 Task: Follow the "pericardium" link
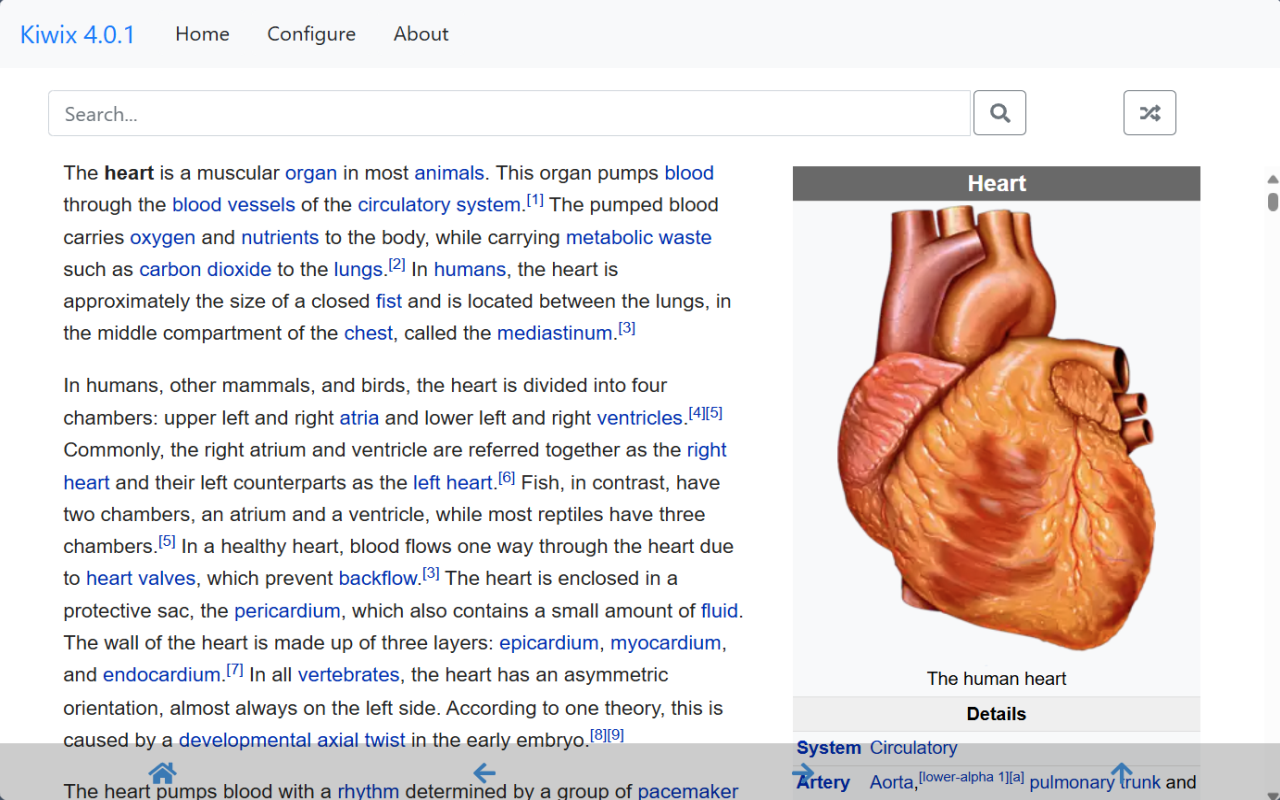pos(287,610)
